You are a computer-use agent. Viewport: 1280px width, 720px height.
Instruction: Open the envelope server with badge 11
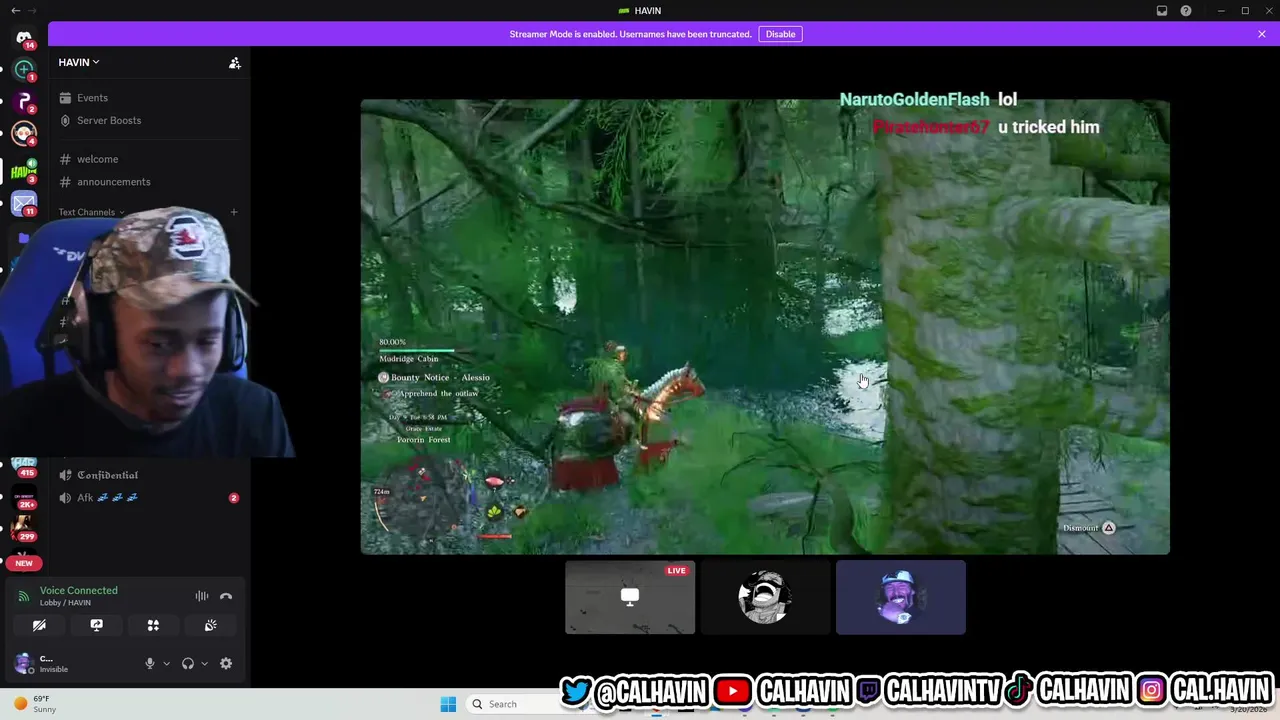tap(24, 204)
